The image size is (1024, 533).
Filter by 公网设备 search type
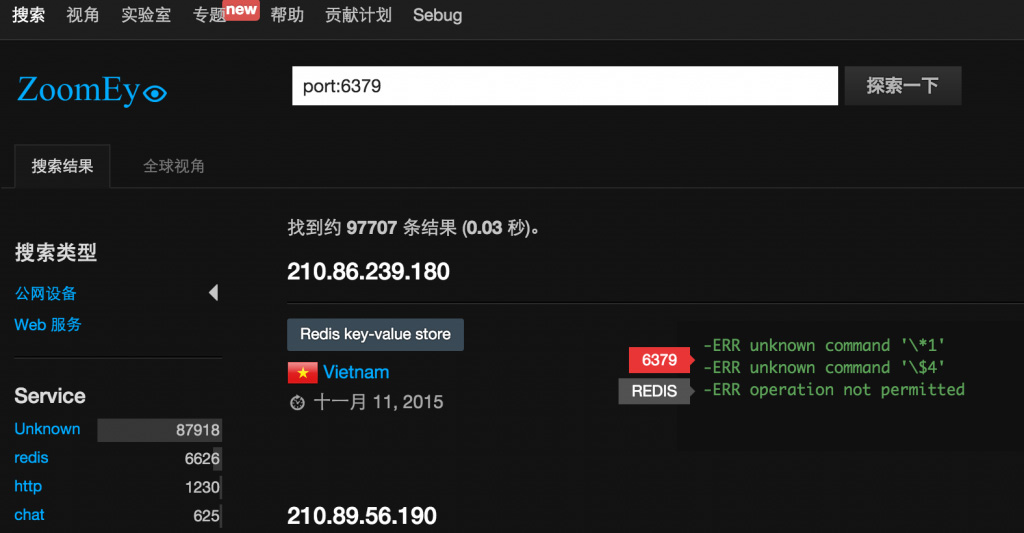(46, 294)
